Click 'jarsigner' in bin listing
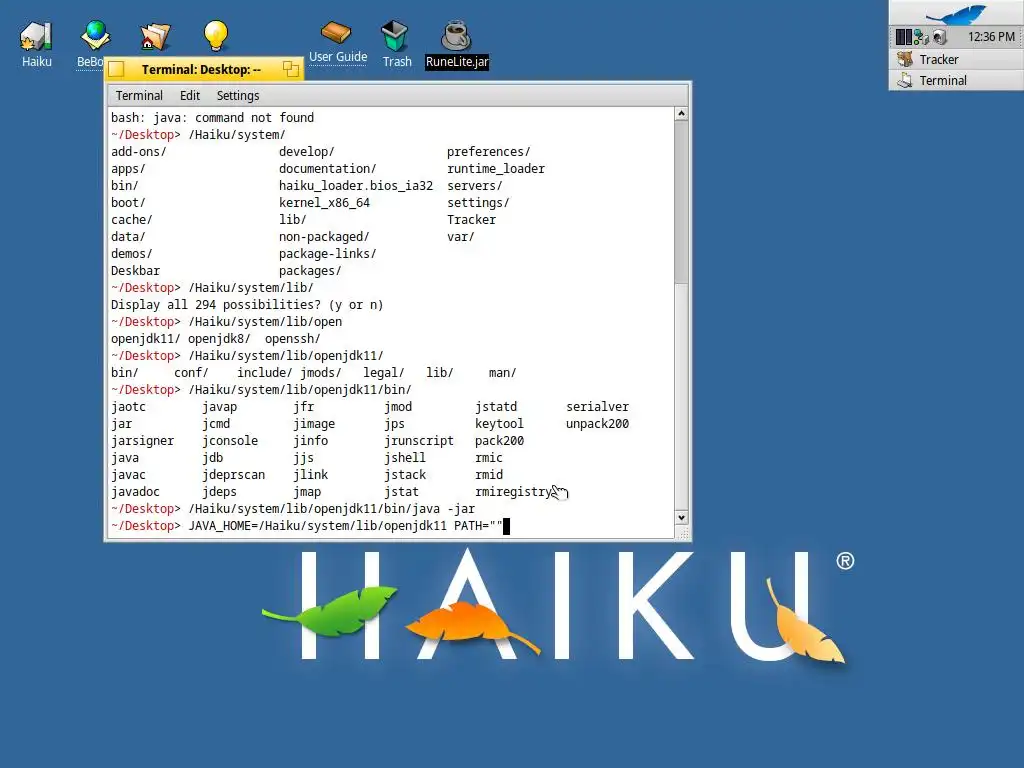 click(142, 441)
